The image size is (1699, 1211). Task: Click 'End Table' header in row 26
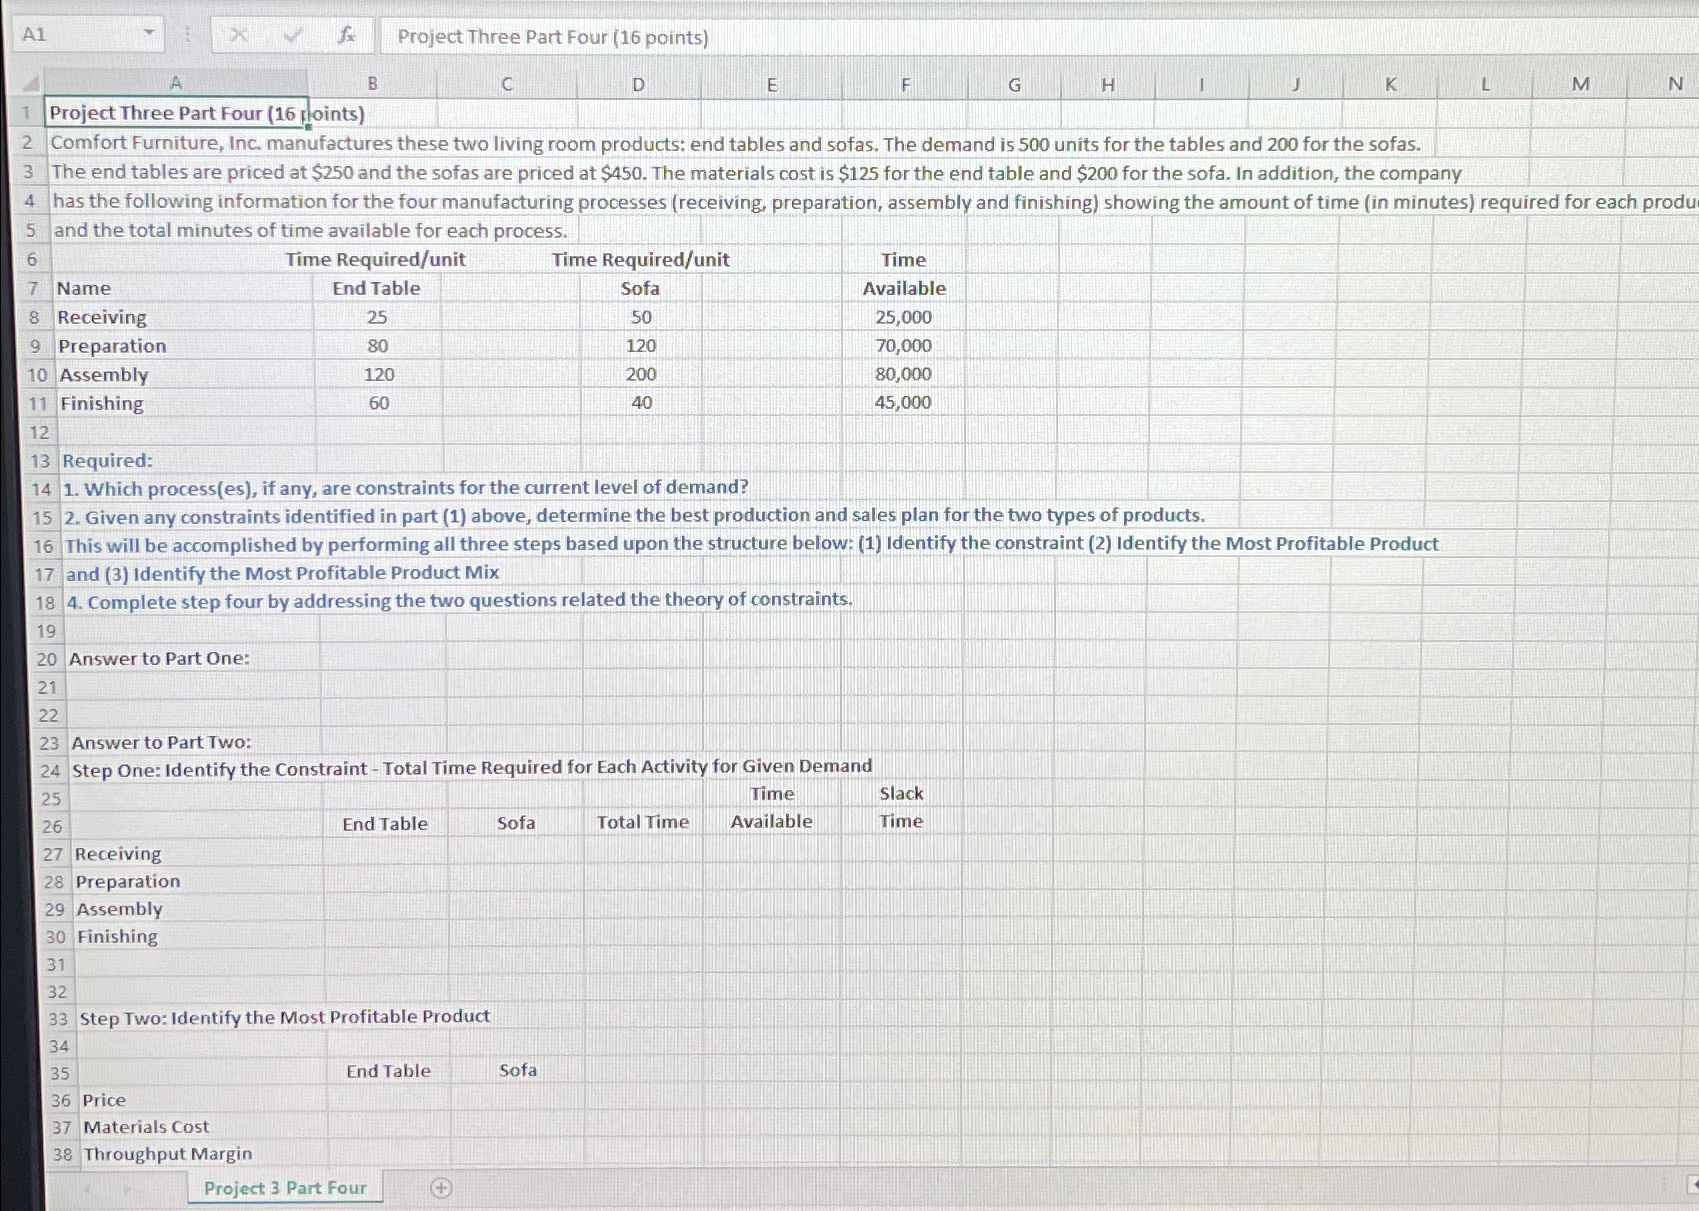(385, 824)
